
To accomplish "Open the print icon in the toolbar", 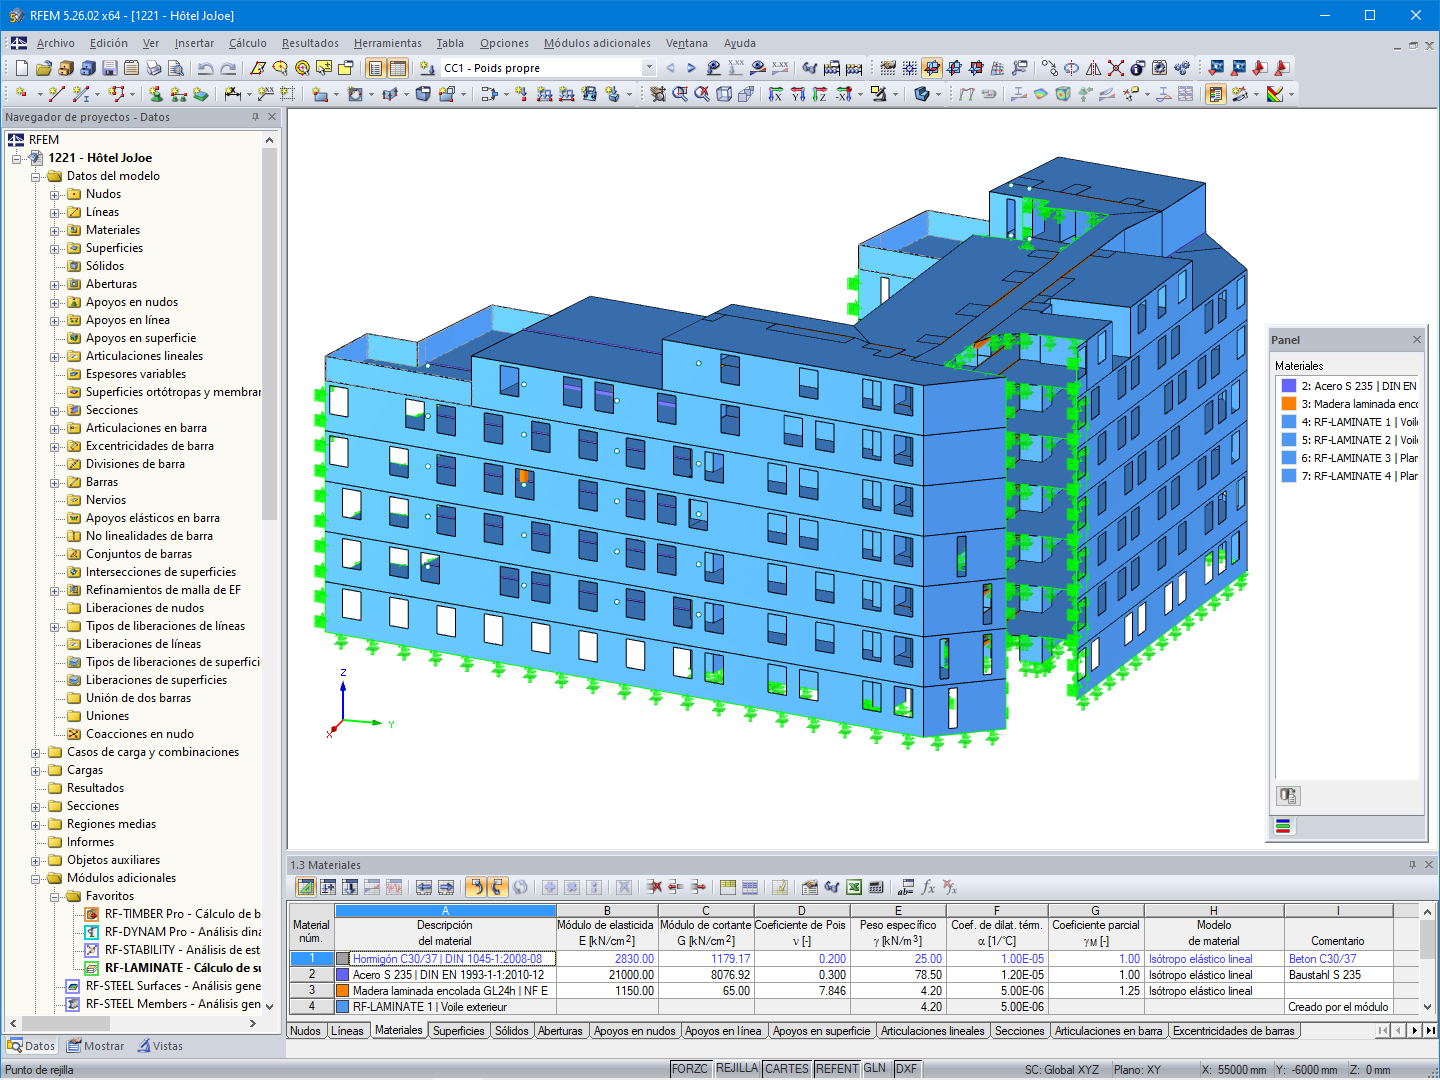I will click(x=152, y=67).
